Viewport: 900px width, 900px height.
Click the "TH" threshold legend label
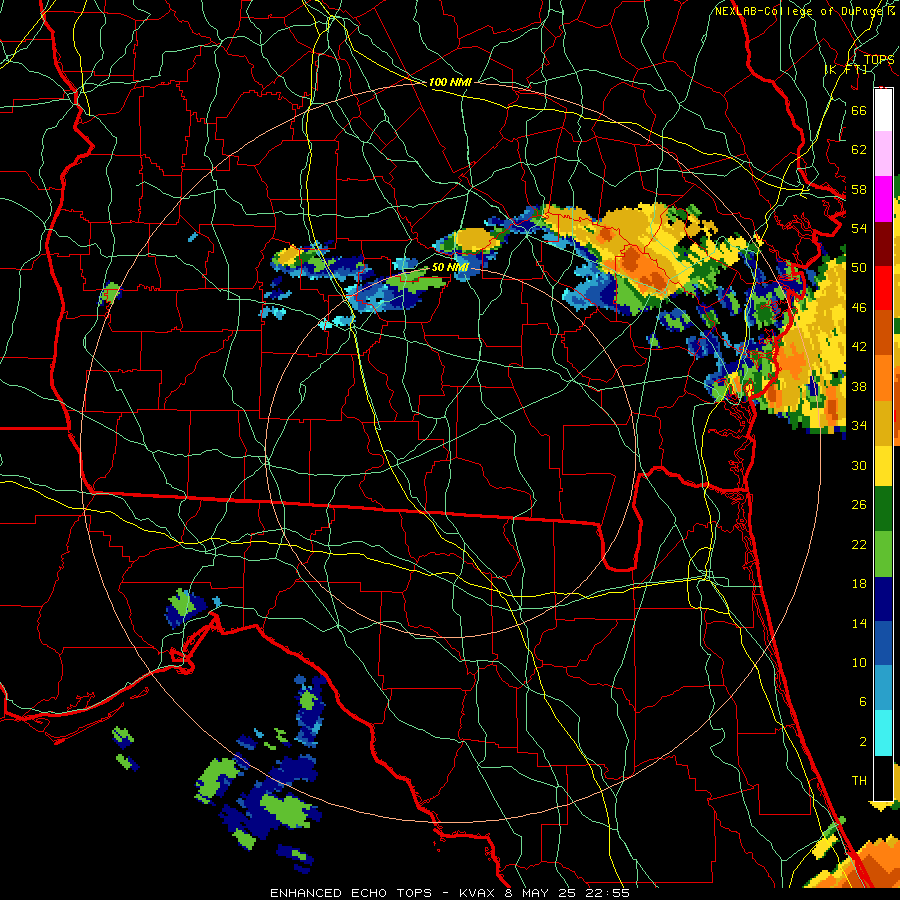tap(859, 781)
